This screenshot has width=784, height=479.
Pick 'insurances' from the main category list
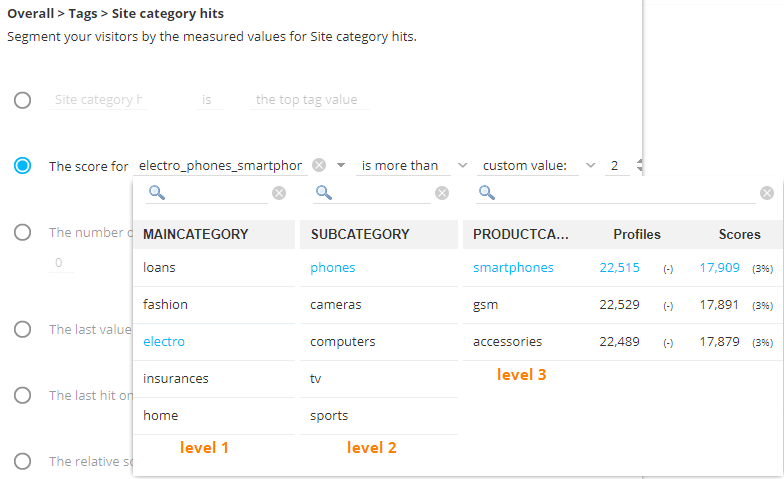click(176, 378)
